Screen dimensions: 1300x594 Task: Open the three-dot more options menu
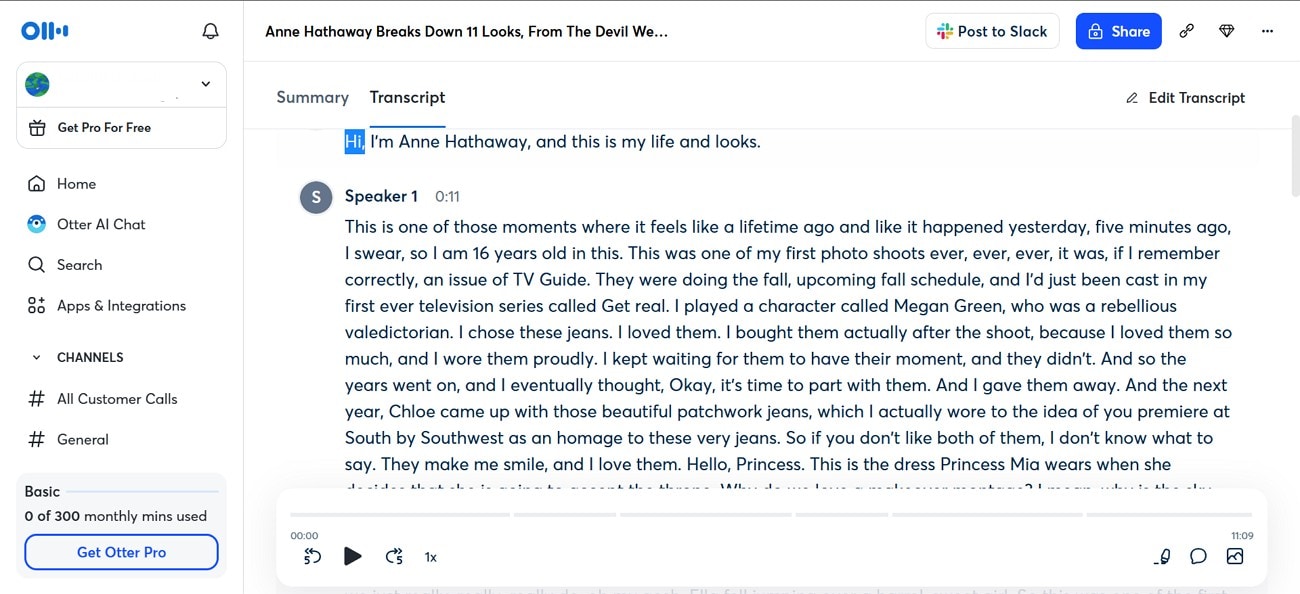click(1267, 31)
